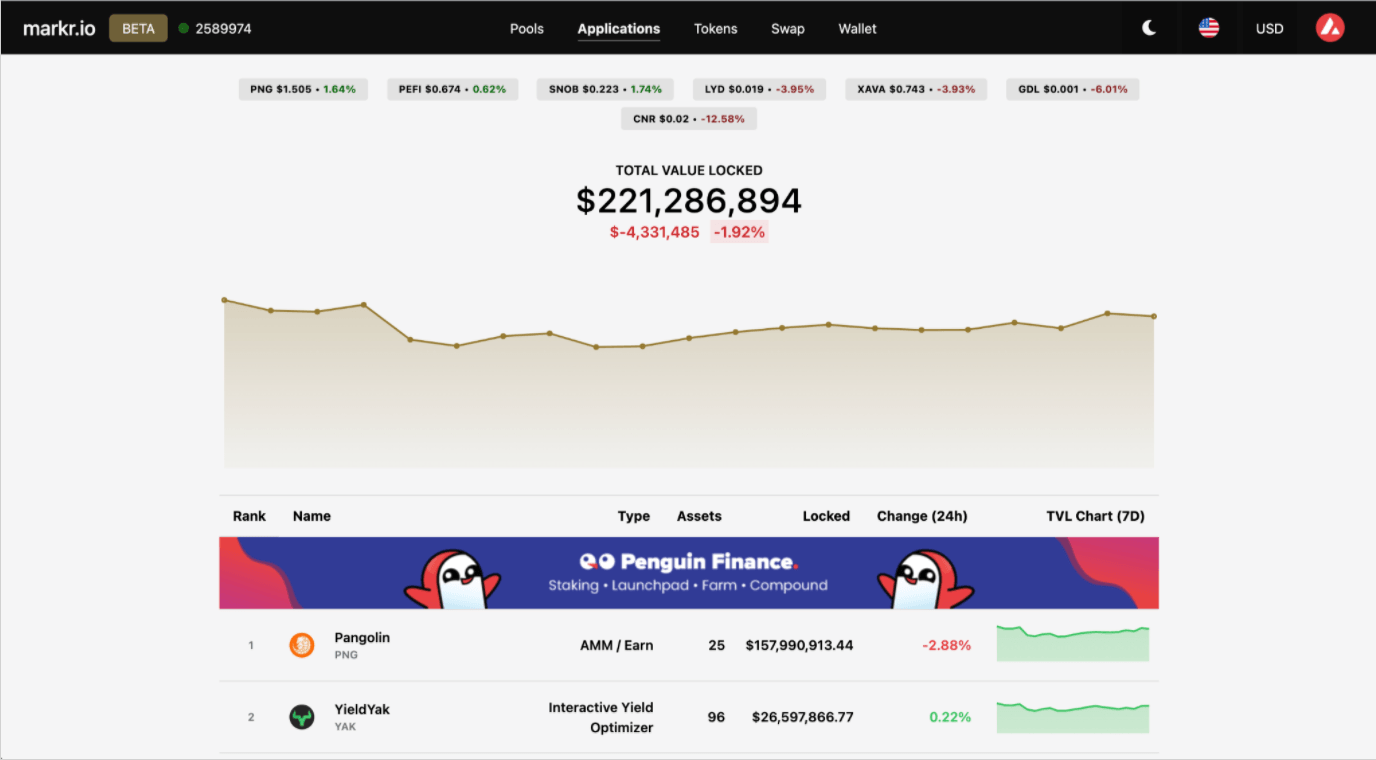The height and width of the screenshot is (760, 1376).
Task: Open language selector US flag icon
Action: pyautogui.click(x=1209, y=28)
